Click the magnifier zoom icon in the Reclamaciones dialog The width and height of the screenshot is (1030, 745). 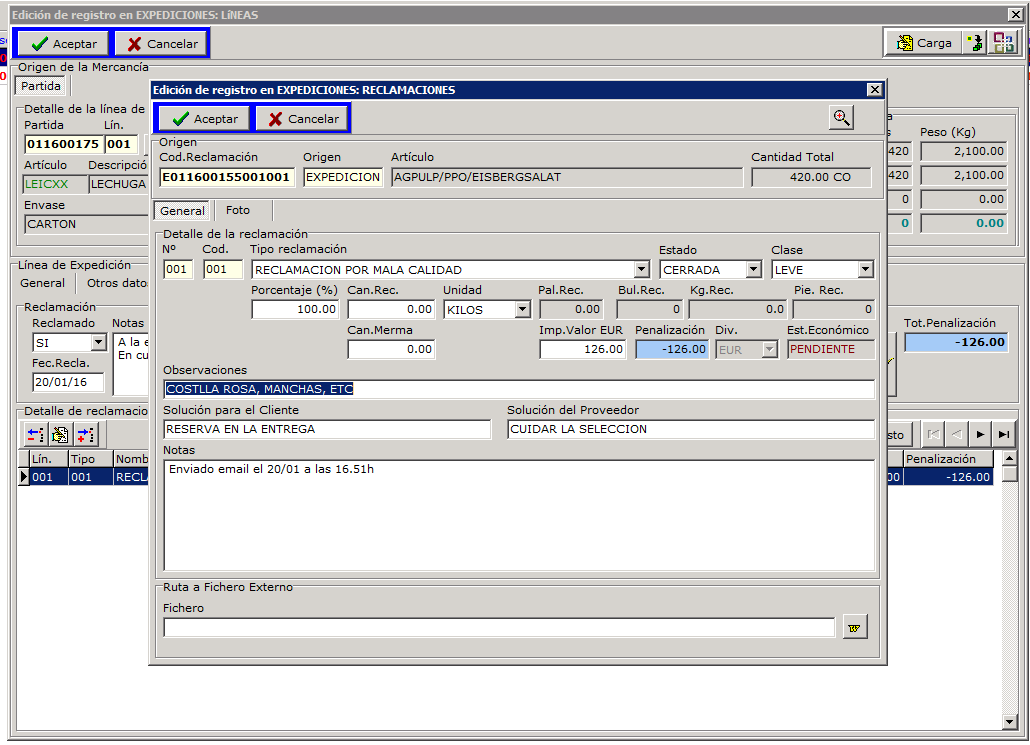pos(842,118)
